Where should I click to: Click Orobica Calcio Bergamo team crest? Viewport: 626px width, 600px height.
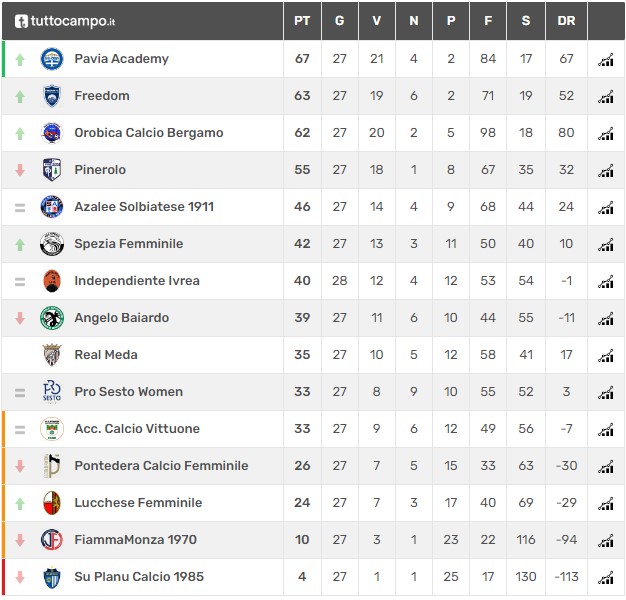[x=52, y=133]
